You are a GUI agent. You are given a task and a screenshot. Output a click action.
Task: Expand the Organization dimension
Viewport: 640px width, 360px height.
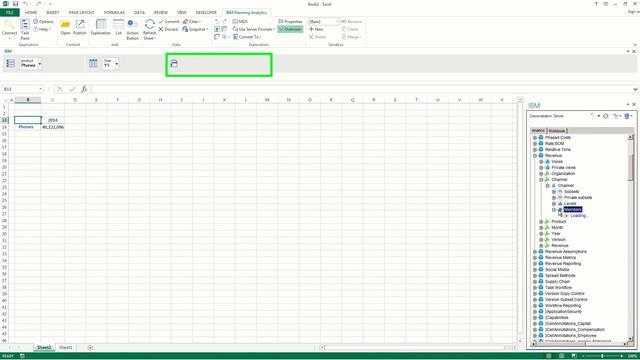point(541,174)
